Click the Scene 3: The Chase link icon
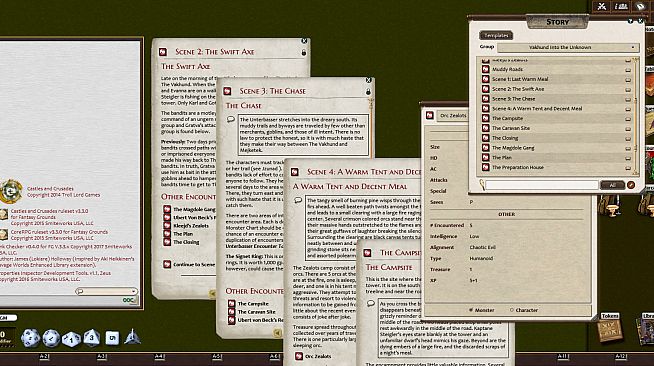654x366 pixels. click(x=227, y=91)
